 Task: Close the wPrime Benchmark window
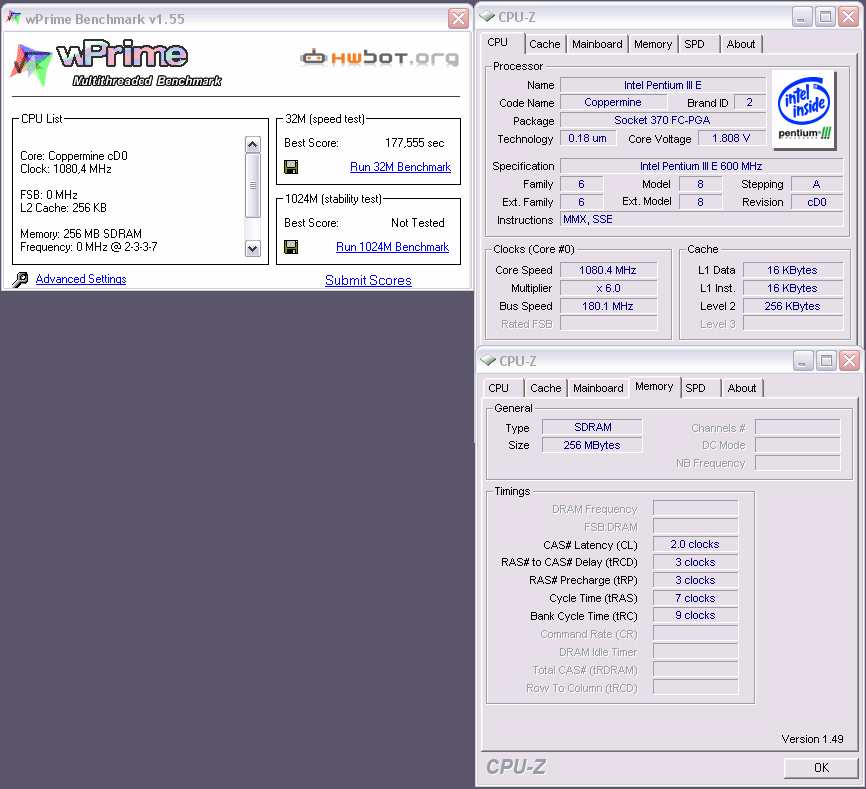click(458, 19)
